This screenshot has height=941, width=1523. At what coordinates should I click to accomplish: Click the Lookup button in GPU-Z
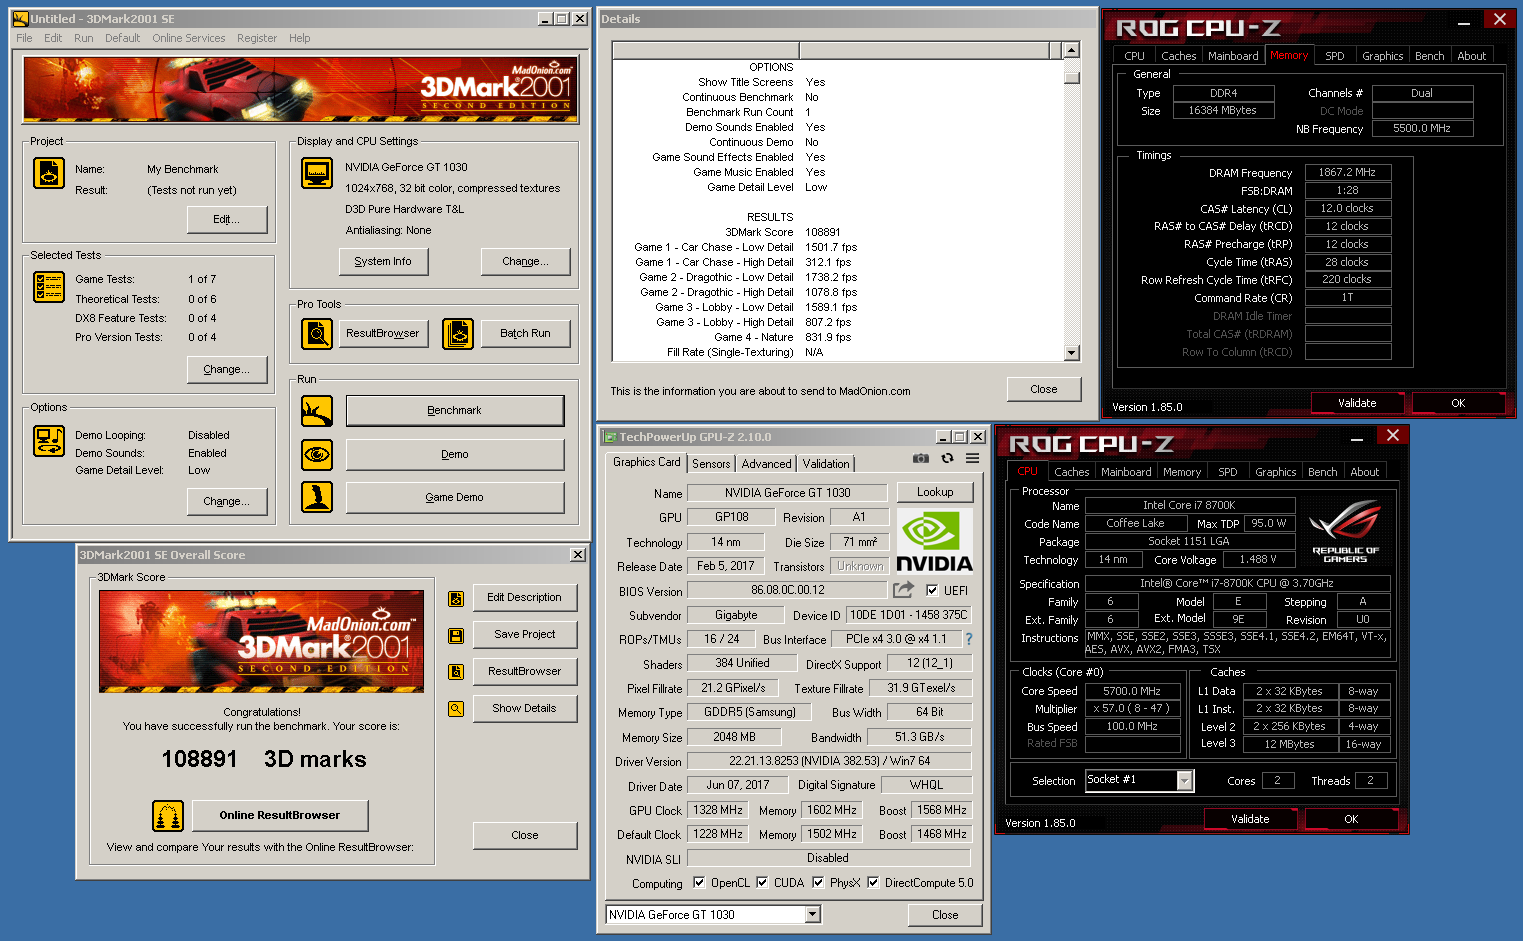(x=935, y=492)
